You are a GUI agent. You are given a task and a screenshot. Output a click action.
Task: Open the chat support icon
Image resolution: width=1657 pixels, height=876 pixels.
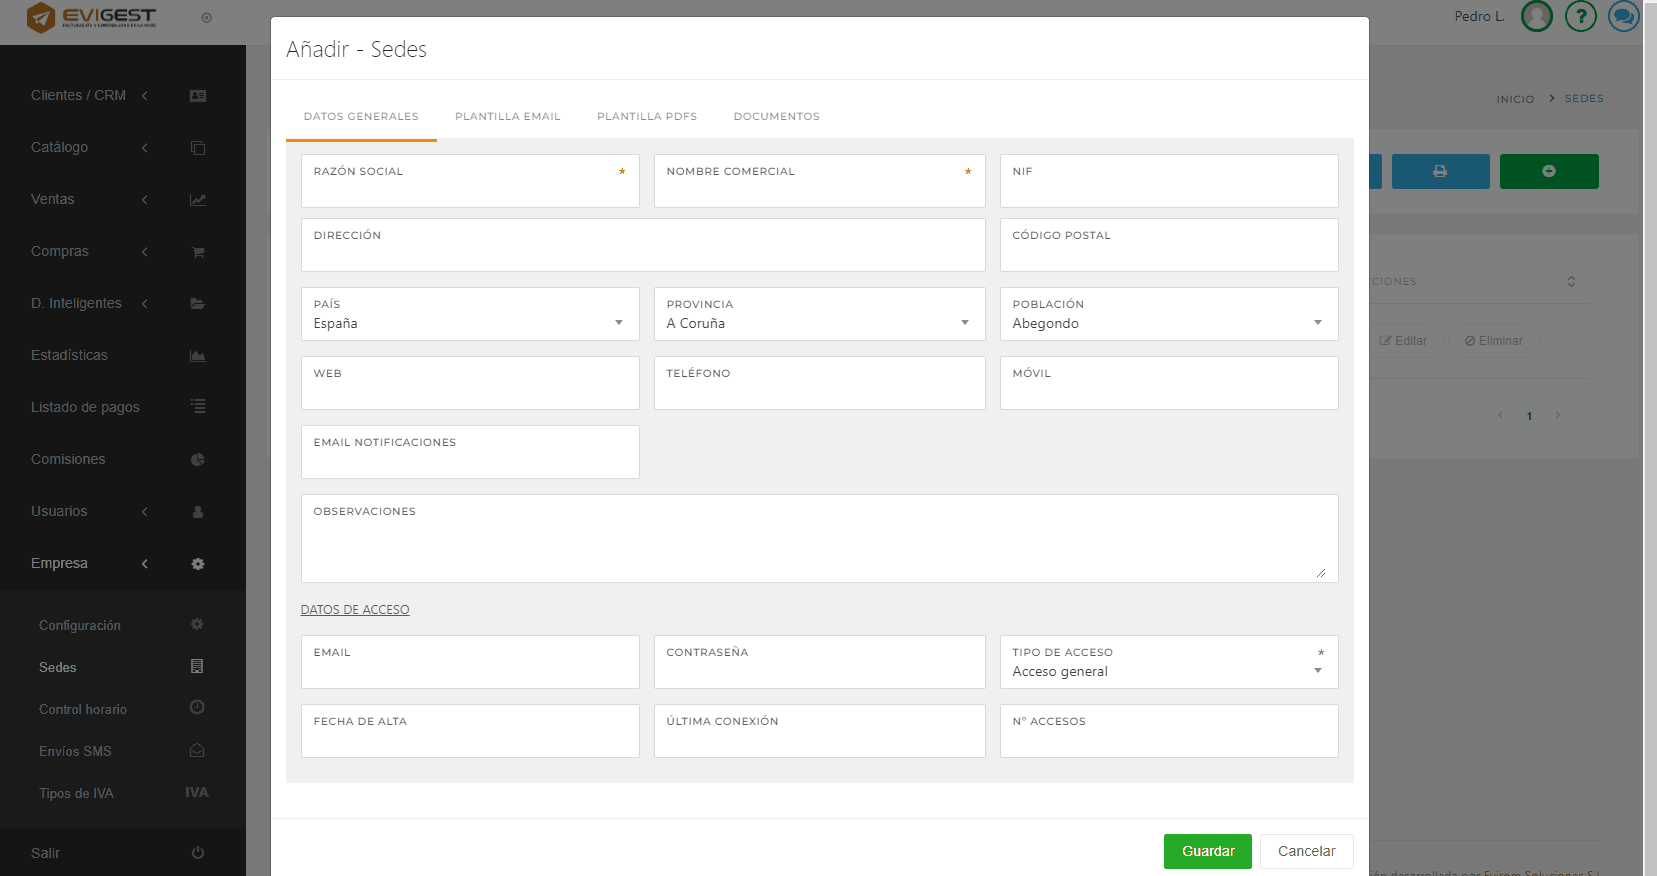click(1623, 17)
